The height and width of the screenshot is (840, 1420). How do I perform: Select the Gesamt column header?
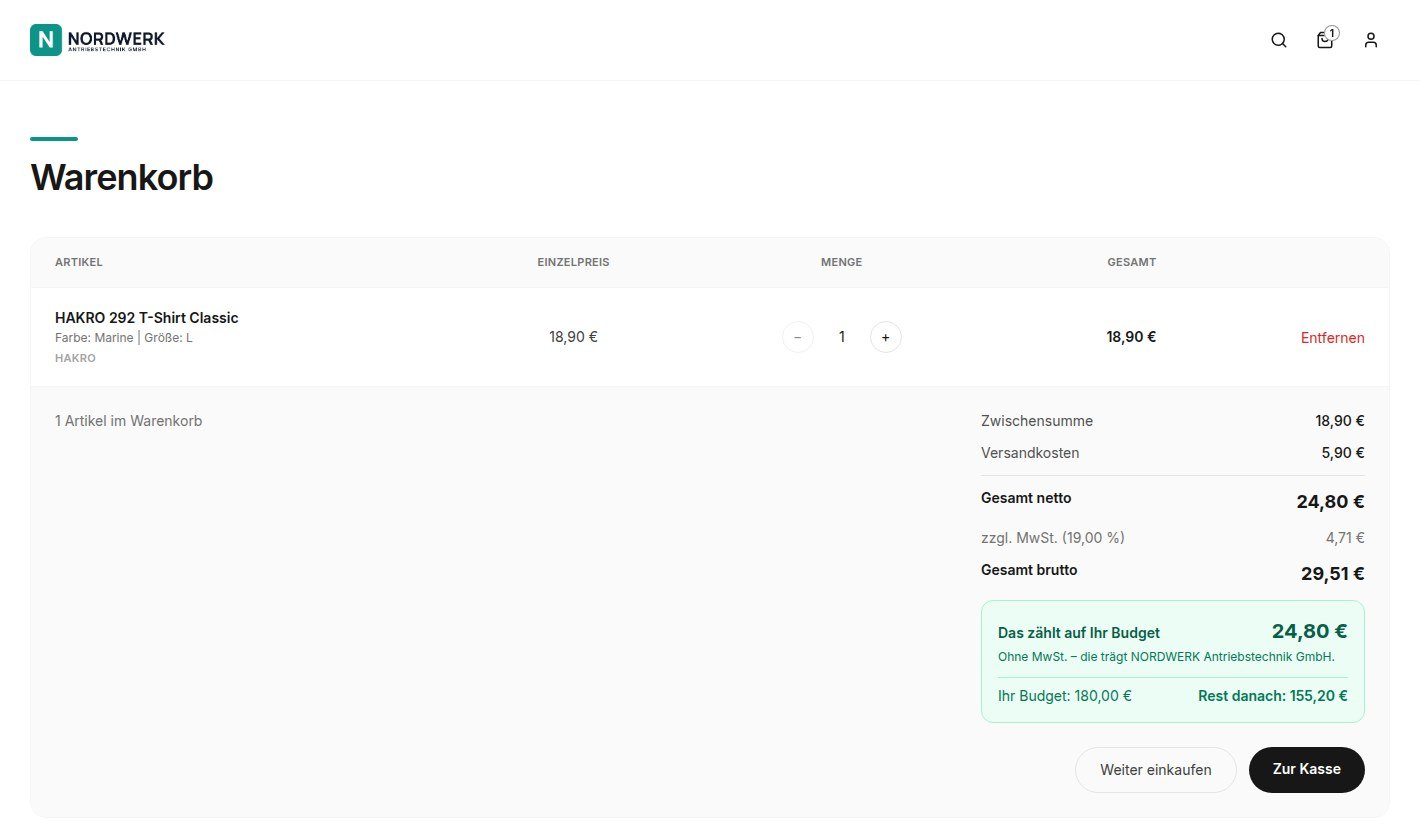[1132, 262]
